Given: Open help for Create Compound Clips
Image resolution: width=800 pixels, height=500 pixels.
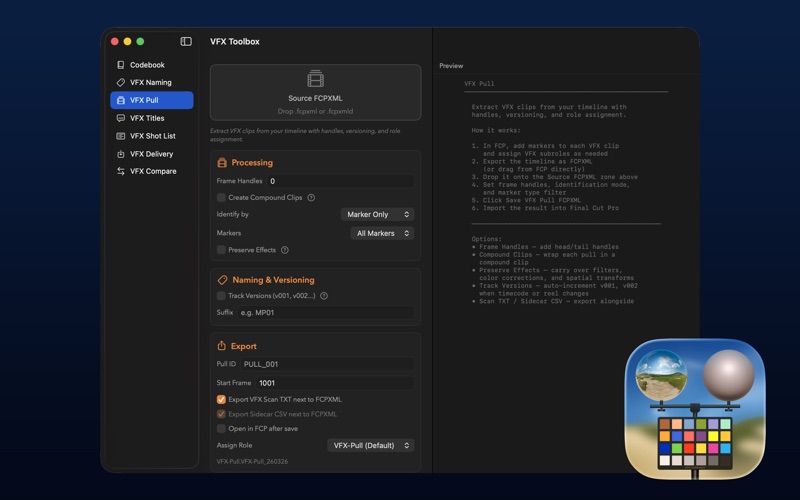Looking at the screenshot, I should 311,197.
